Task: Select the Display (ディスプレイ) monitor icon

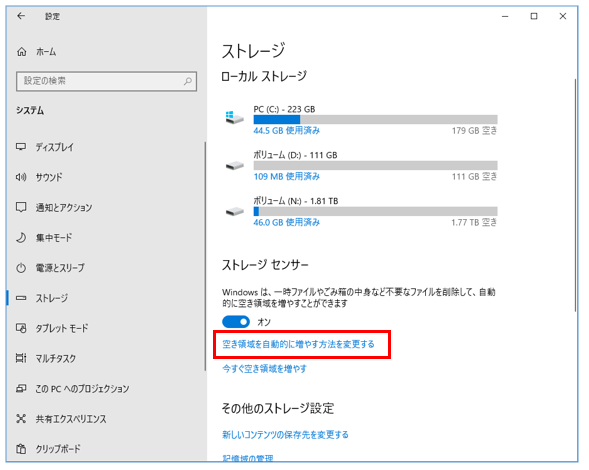Action: pyautogui.click(x=21, y=147)
